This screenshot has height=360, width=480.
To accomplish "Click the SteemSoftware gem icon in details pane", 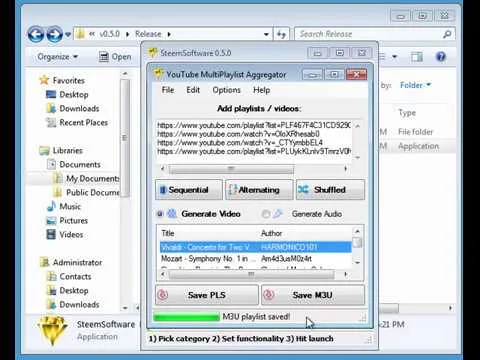I will pyautogui.click(x=52, y=330).
